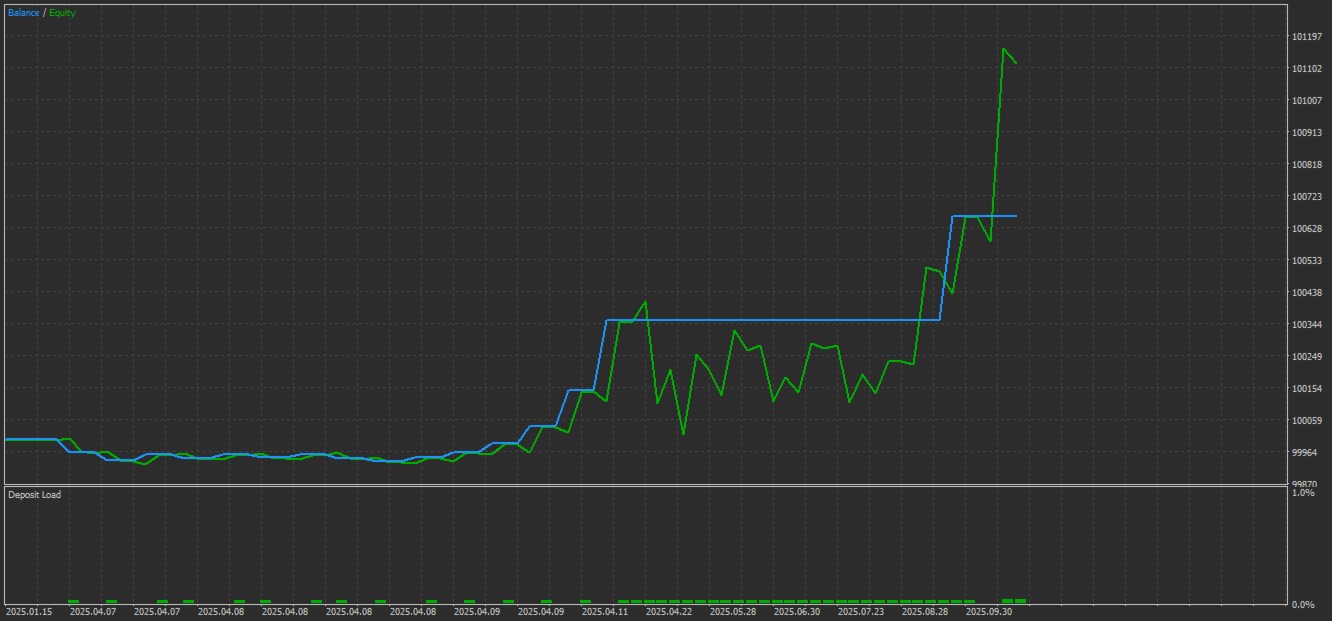
Task: Click the 2025.09.30 date label
Action: (x=989, y=611)
